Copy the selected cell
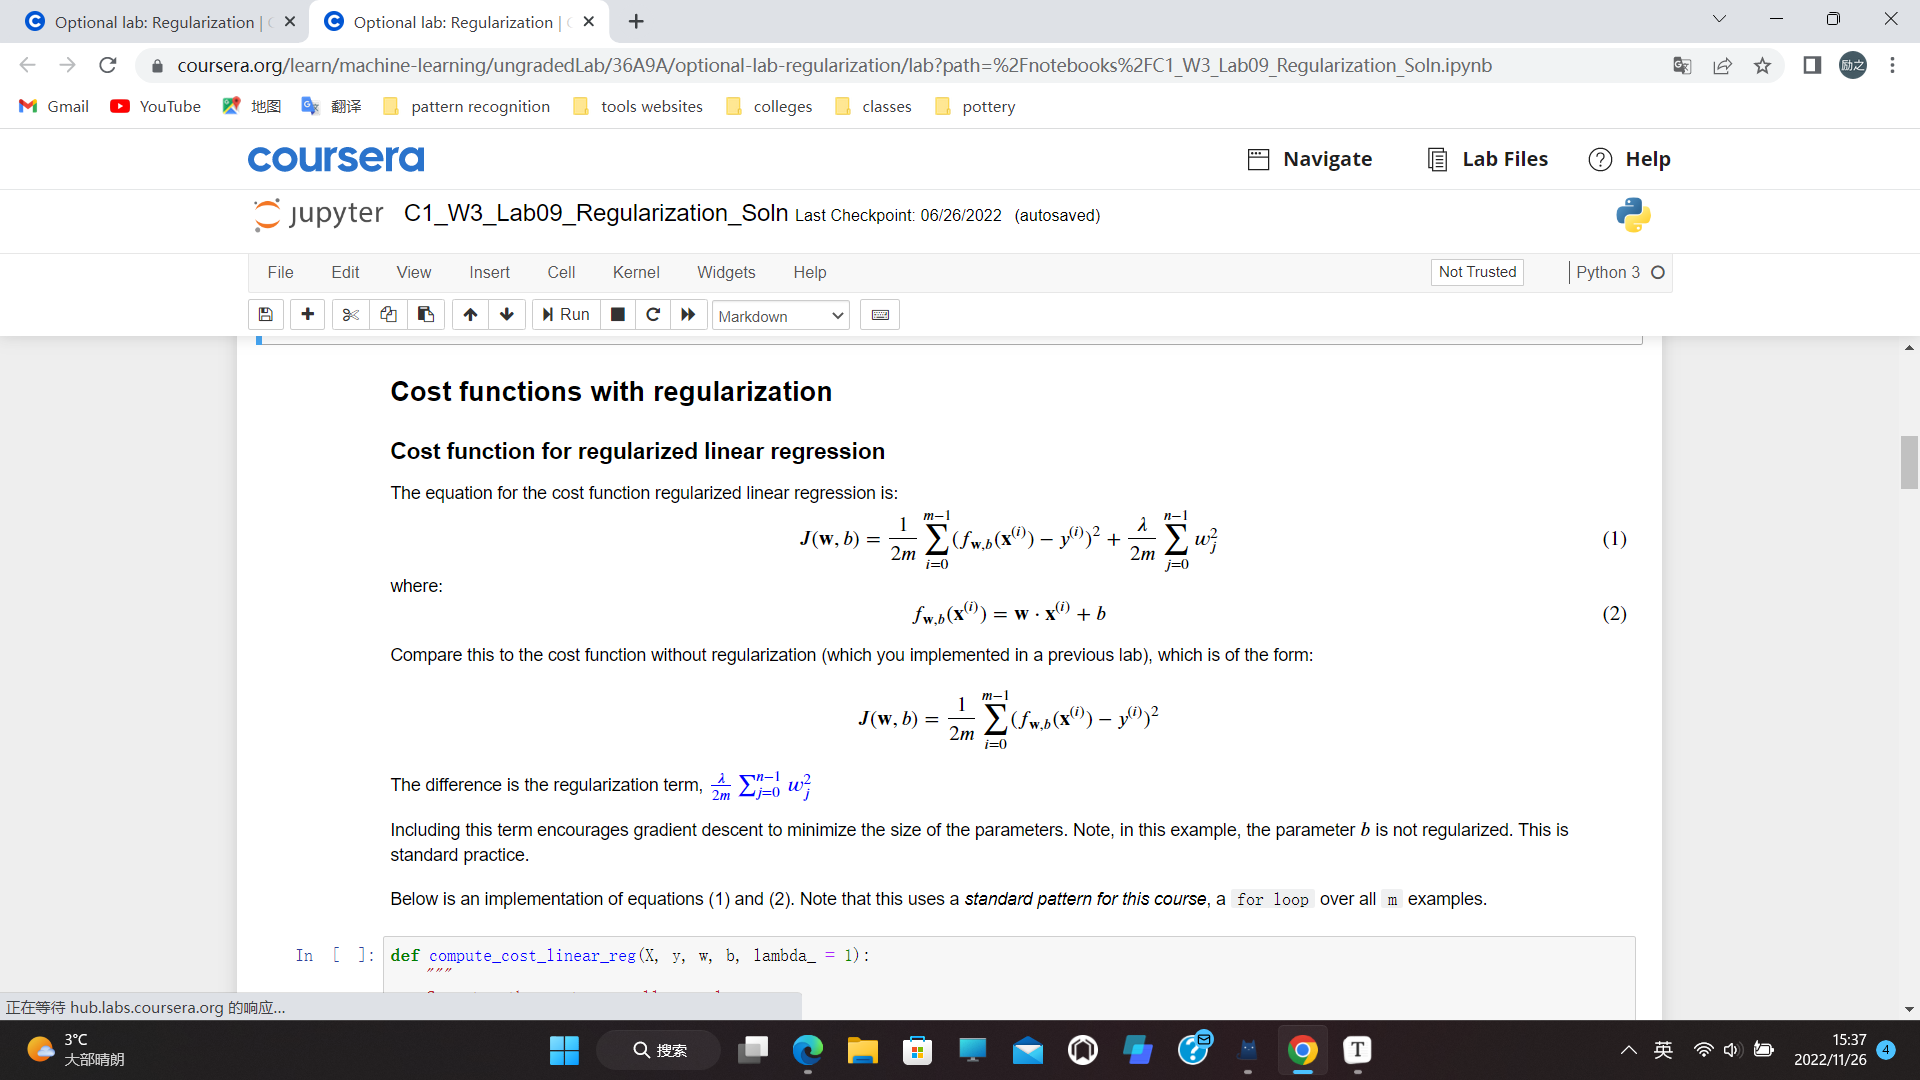 pos(388,314)
